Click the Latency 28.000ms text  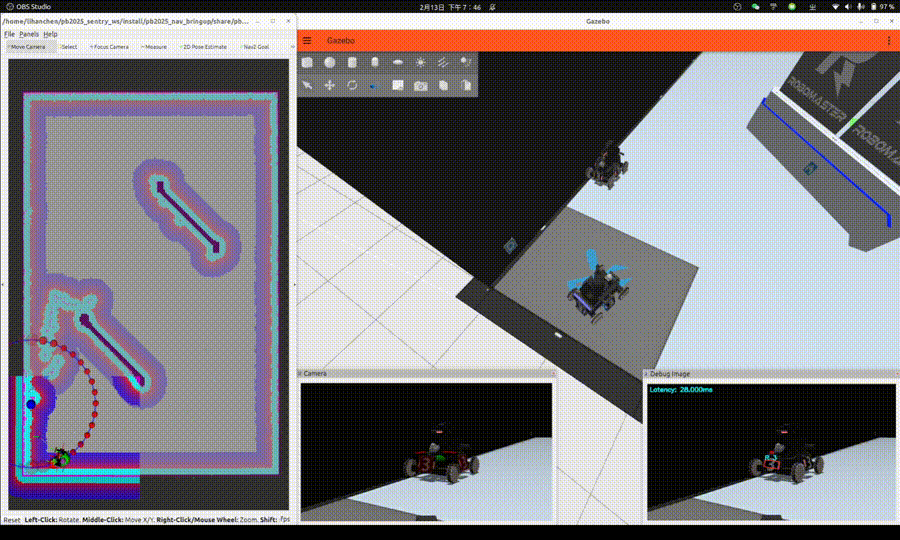pos(681,390)
